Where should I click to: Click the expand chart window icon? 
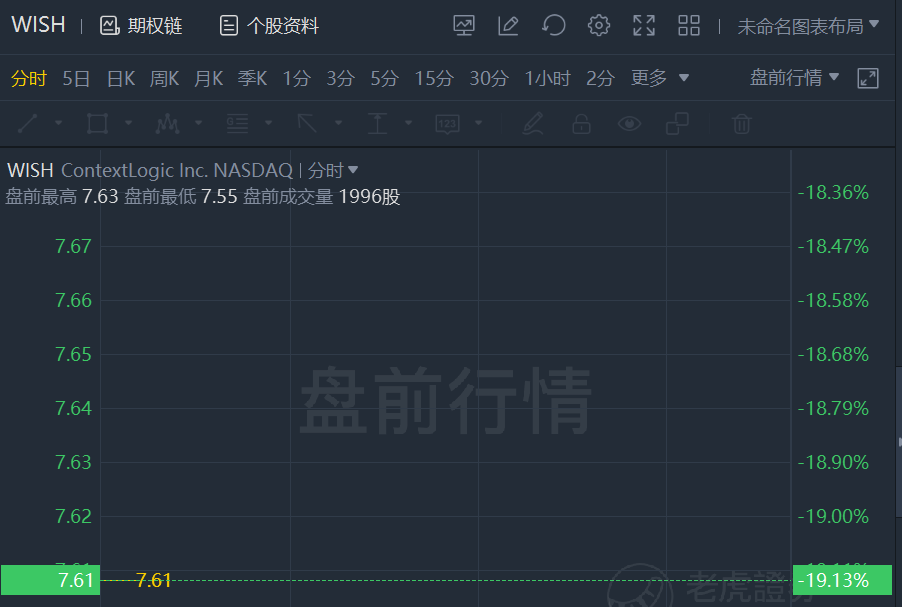[x=867, y=78]
